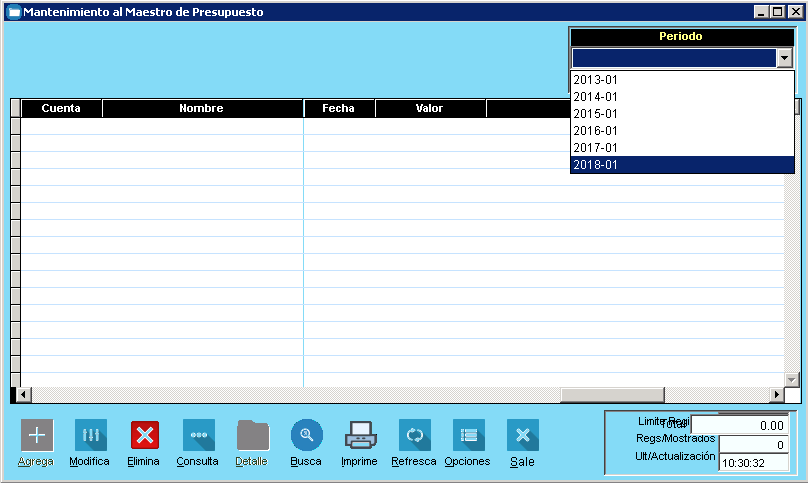Screen dimensions: 808x483
Task: Click the Agrega plus icon
Action: [37, 435]
